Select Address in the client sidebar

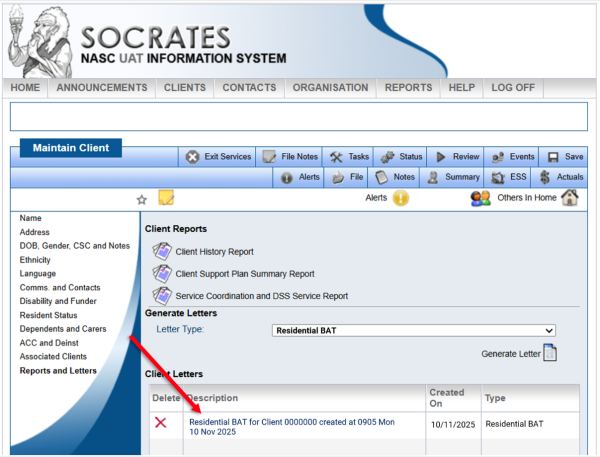point(34,232)
